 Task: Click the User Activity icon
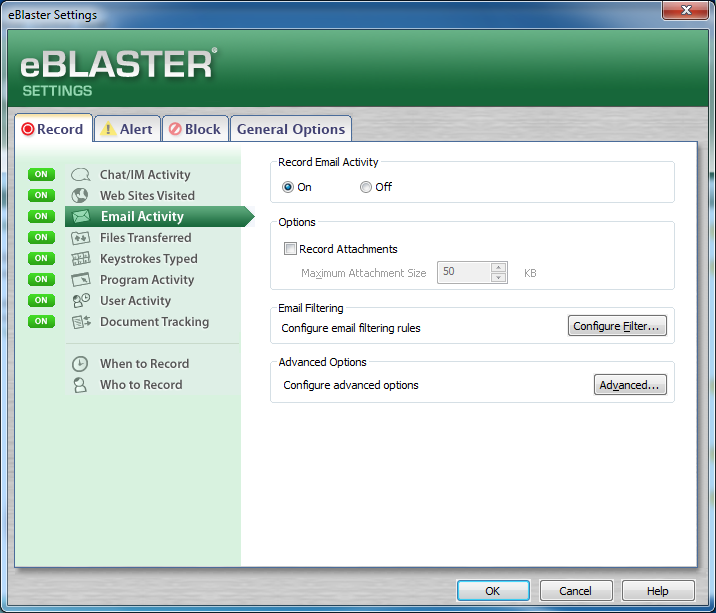81,301
